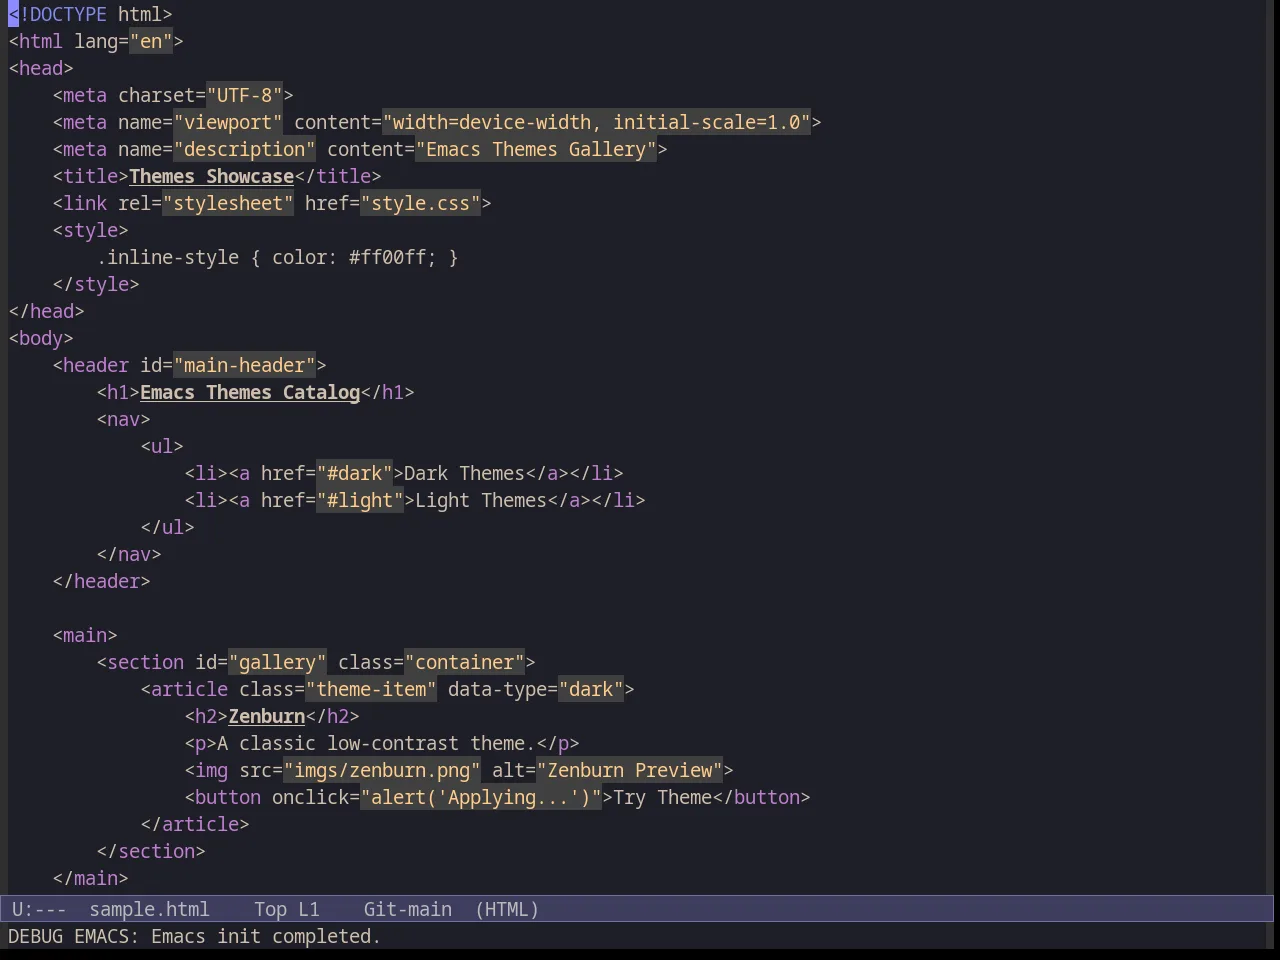This screenshot has width=1280, height=960.
Task: Click "width=device-width, initial-scale=1.0" content string
Action: (596, 122)
